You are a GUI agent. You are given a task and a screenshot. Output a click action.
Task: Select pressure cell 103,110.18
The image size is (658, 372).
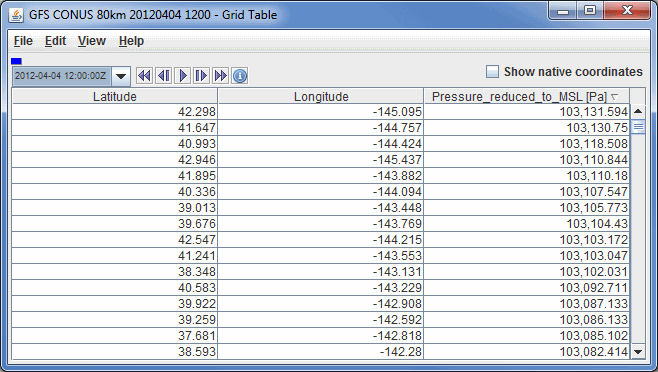pyautogui.click(x=527, y=176)
